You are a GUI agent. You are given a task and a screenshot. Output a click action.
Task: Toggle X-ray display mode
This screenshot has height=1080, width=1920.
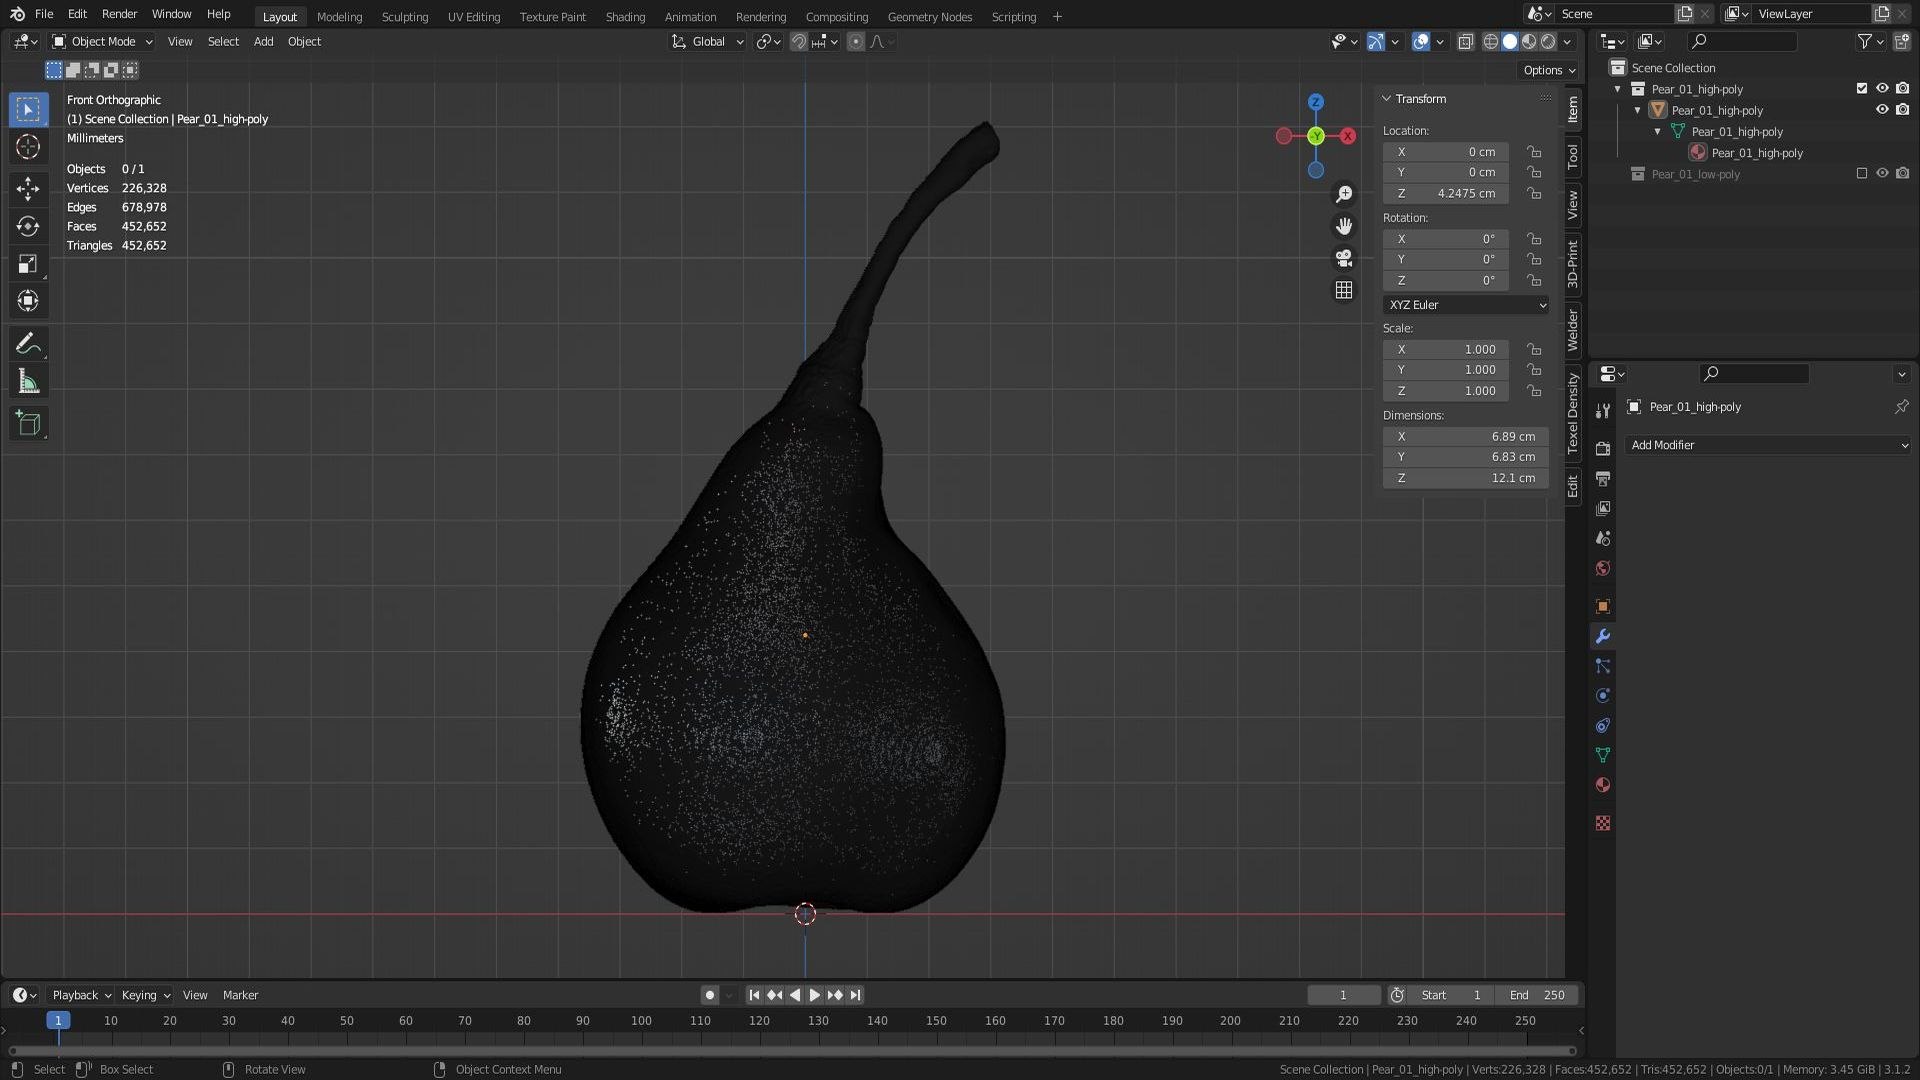click(1465, 42)
